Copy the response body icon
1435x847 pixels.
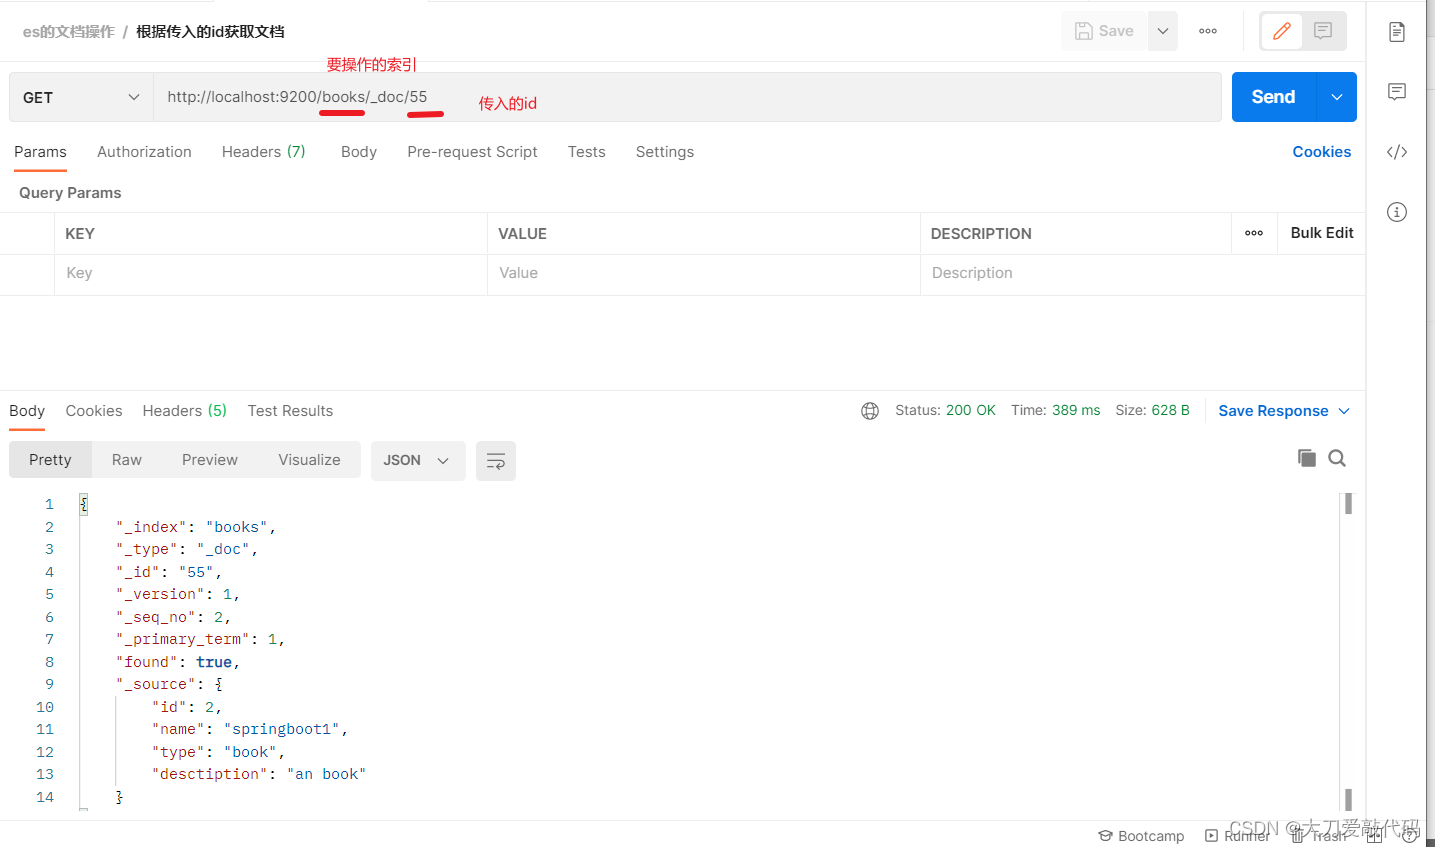[x=1307, y=458]
